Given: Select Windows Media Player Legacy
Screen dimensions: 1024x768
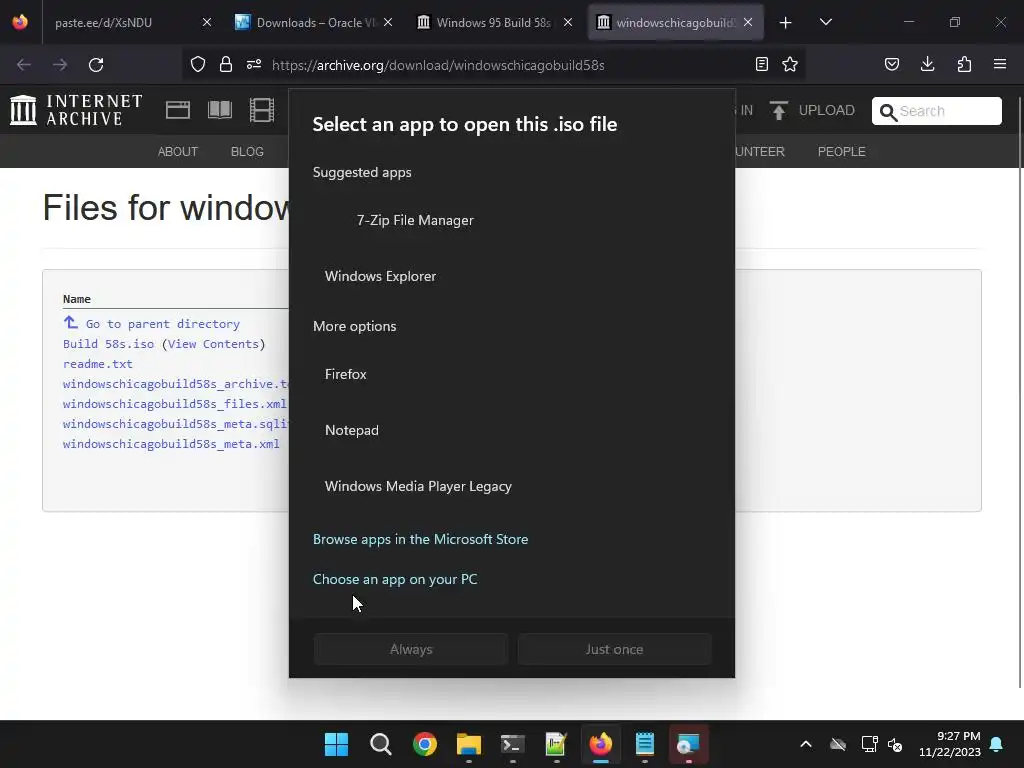Looking at the screenshot, I should [511, 487].
